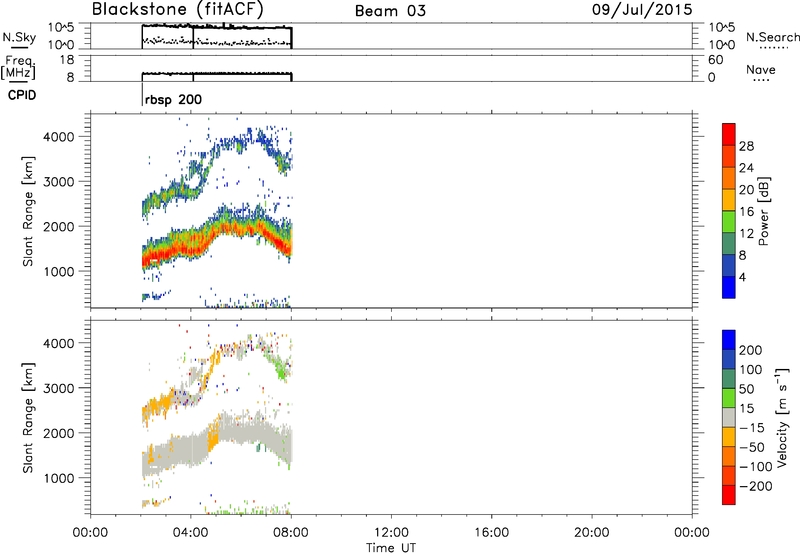The width and height of the screenshot is (800, 554).
Task: Click the N.Search legend label
Action: [773, 37]
